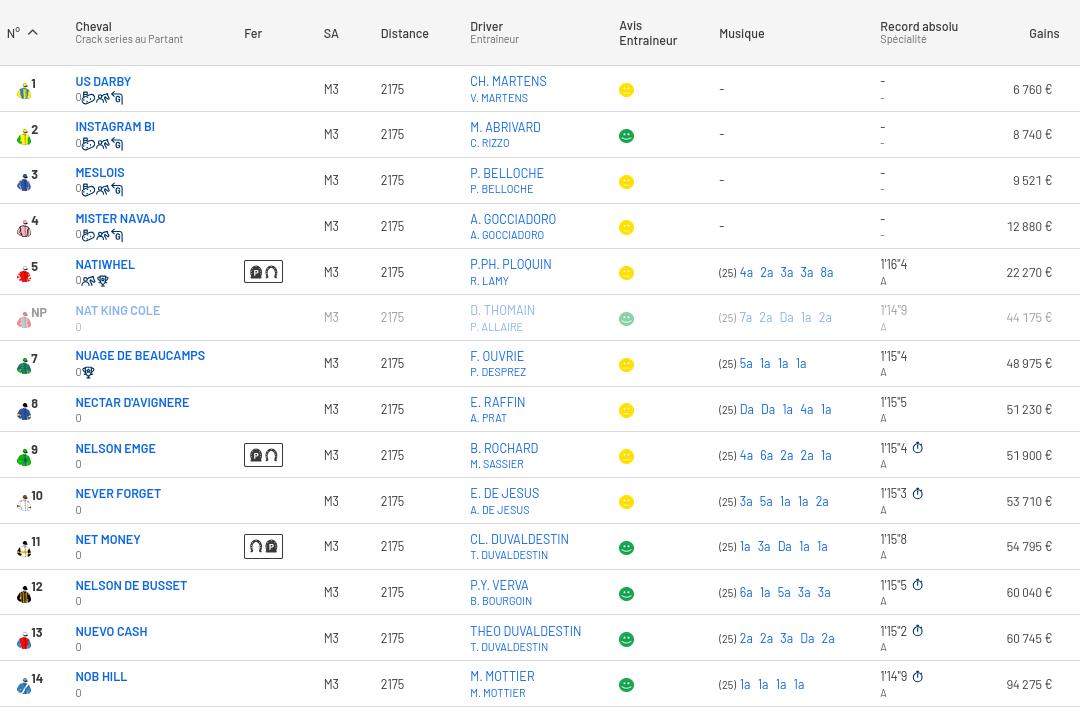Click the stopwatch icon beside NEVER FORGET record
1080x712 pixels.
point(917,494)
